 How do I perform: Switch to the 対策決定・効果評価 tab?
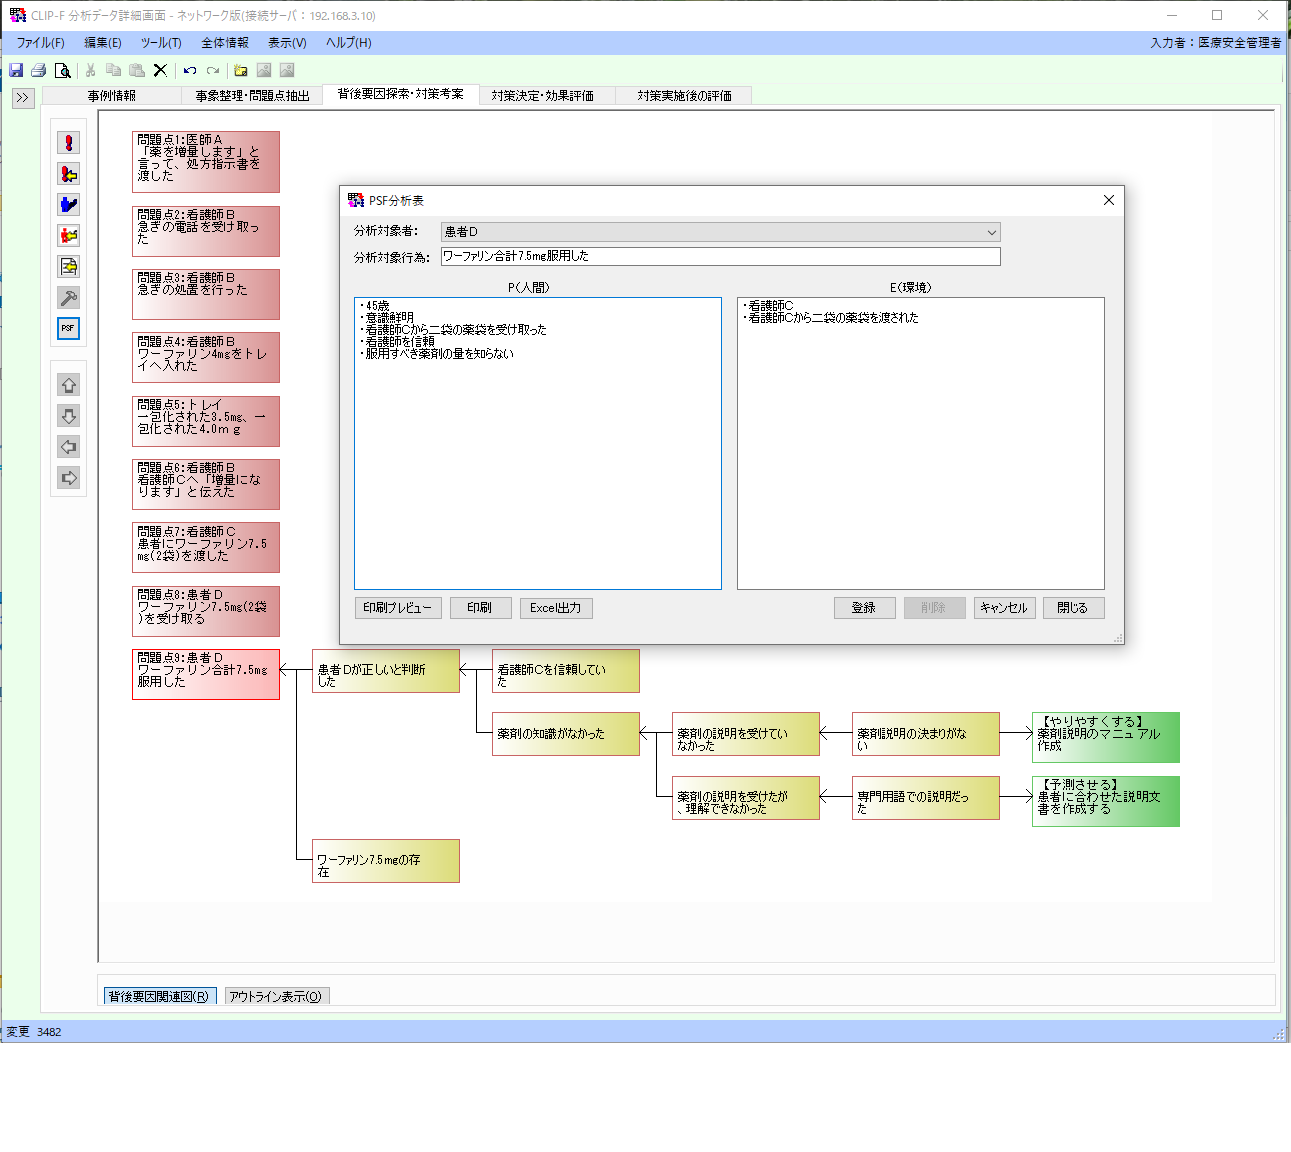pyautogui.click(x=542, y=96)
